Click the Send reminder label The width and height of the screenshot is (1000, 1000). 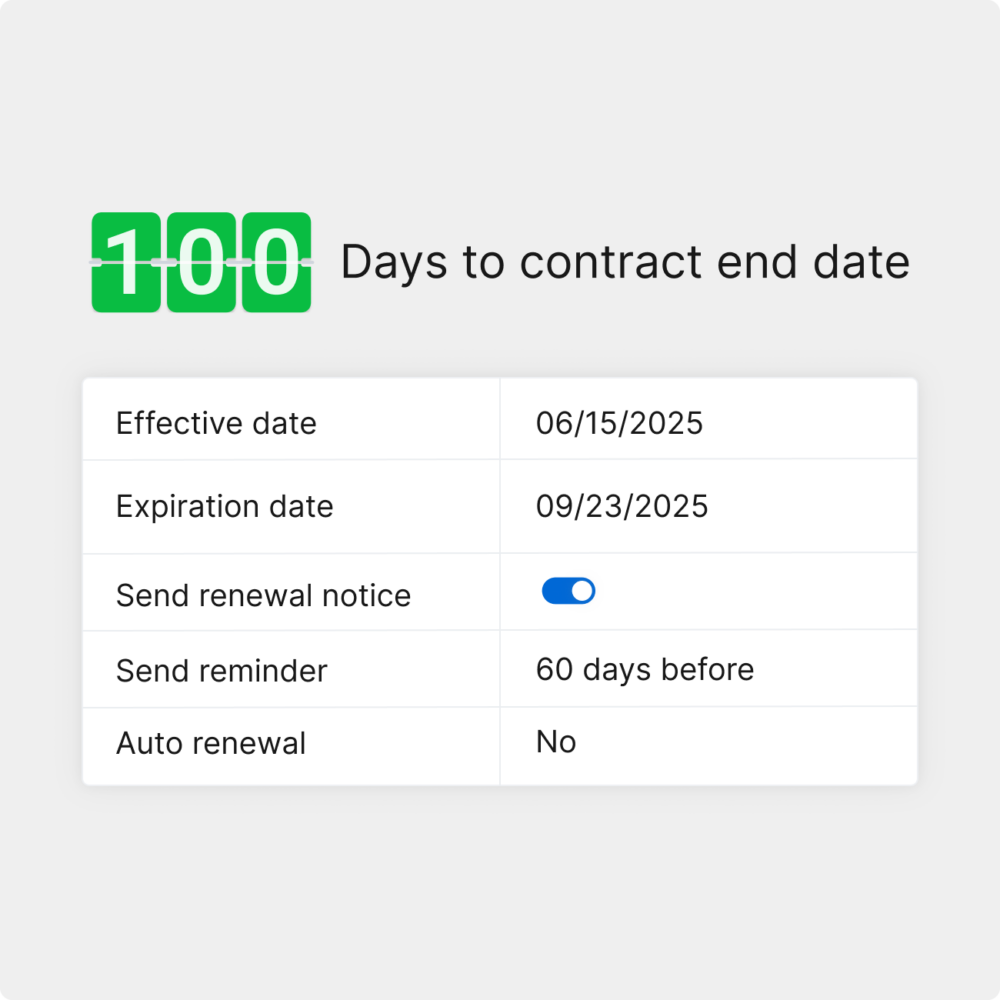click(221, 670)
